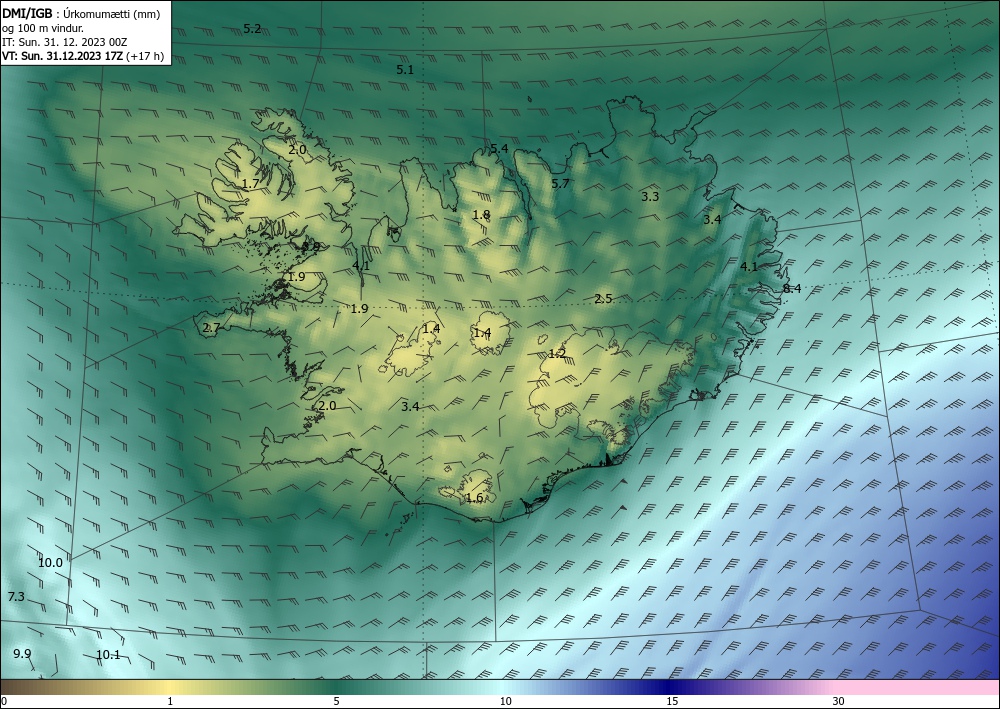1000x709 pixels.
Task: Click the map value '5.1'
Action: click(x=405, y=70)
